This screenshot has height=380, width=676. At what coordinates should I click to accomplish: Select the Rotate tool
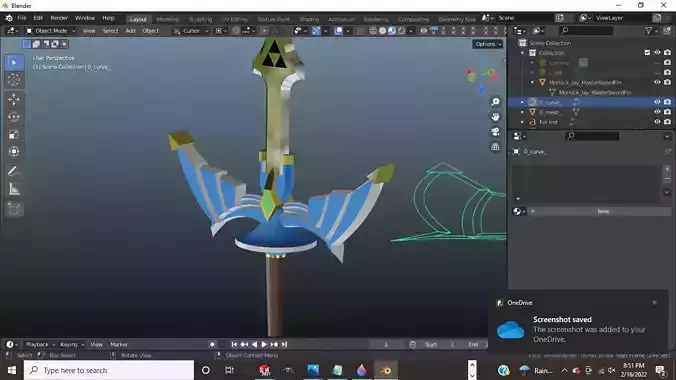coord(14,117)
